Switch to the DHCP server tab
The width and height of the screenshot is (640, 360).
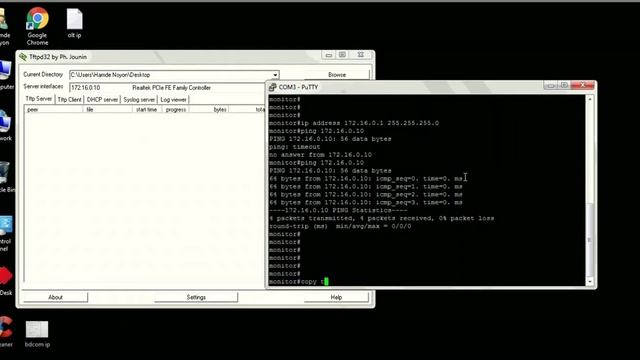tap(102, 100)
